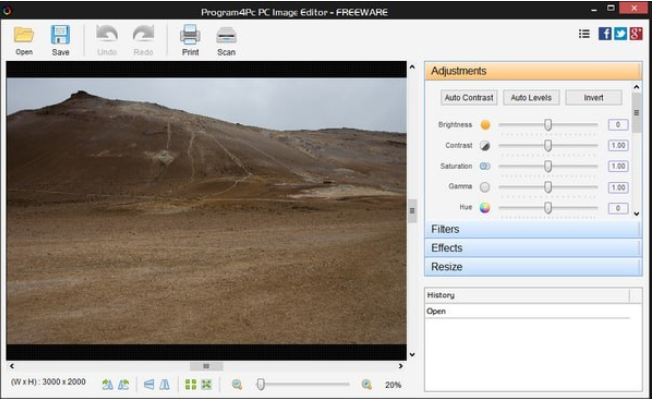Click the Contrast slider handle

548,145
